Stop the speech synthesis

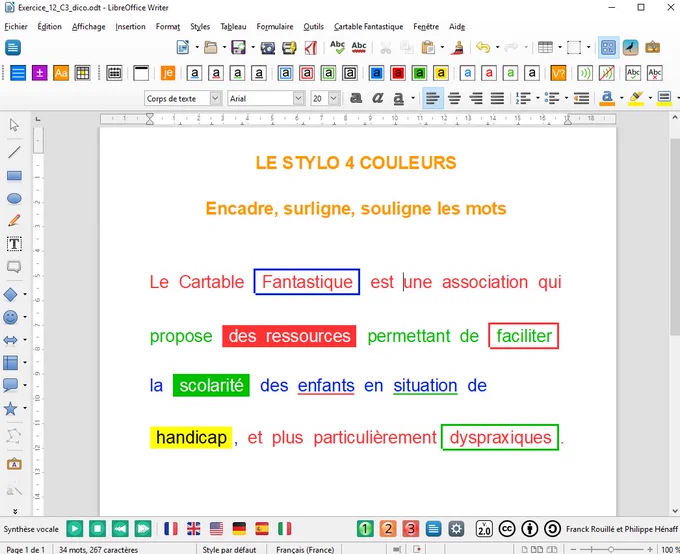pyautogui.click(x=98, y=528)
